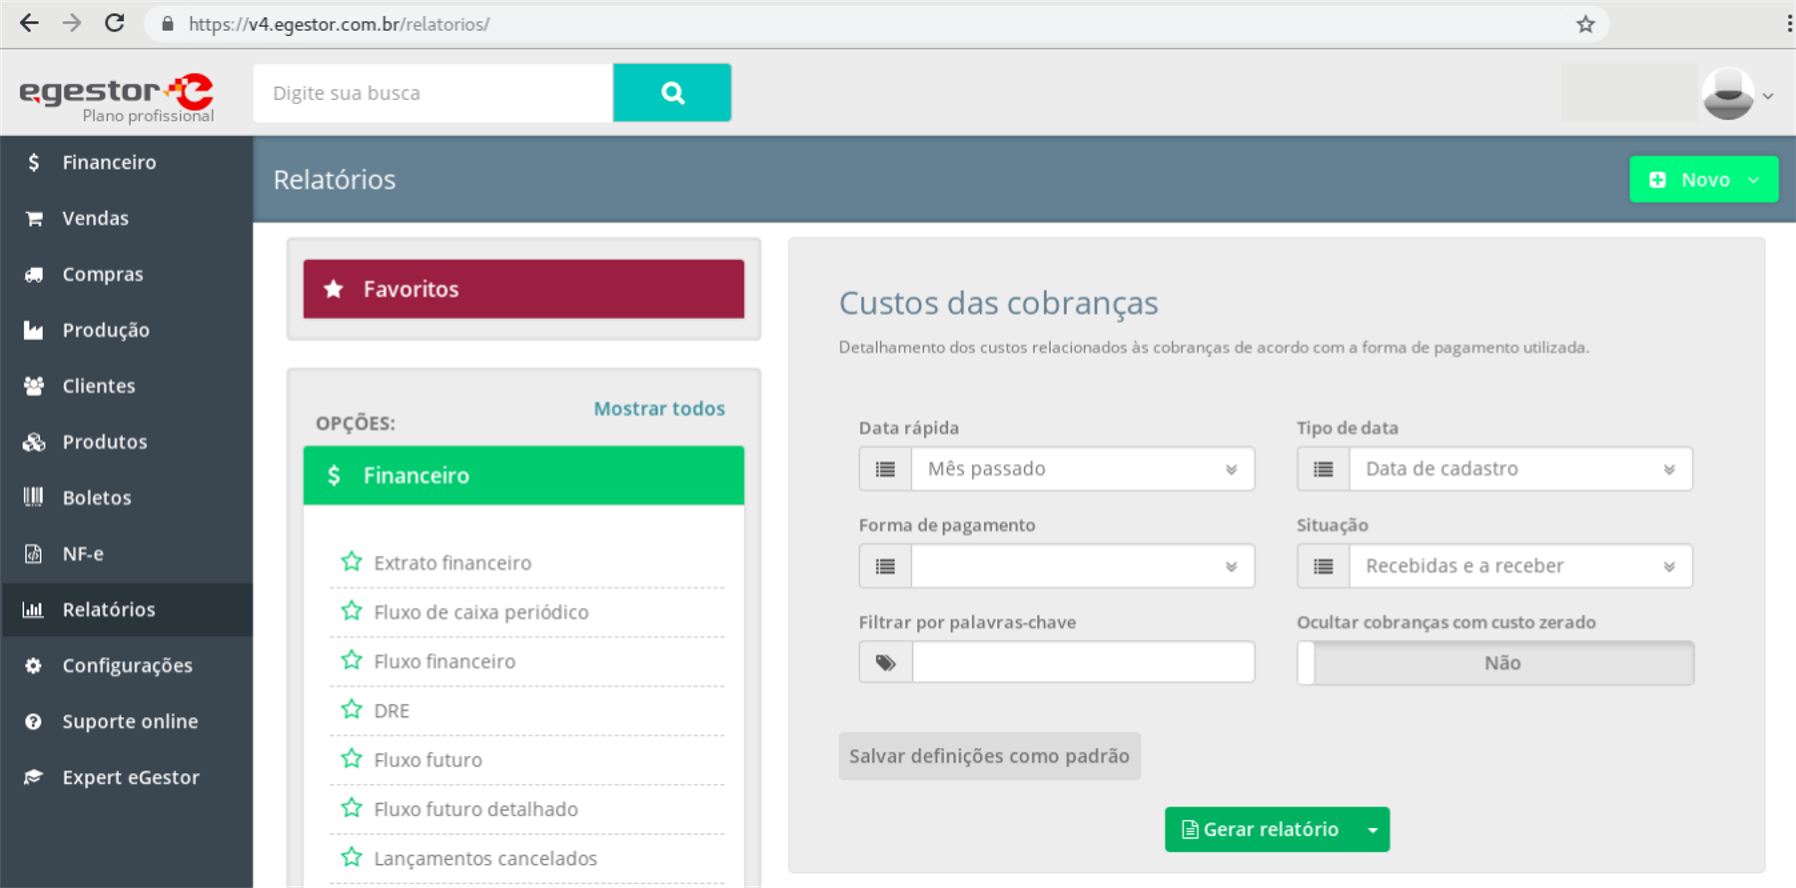Click the list icon beside Data rápida
Image resolution: width=1796 pixels, height=888 pixels.
tap(885, 469)
